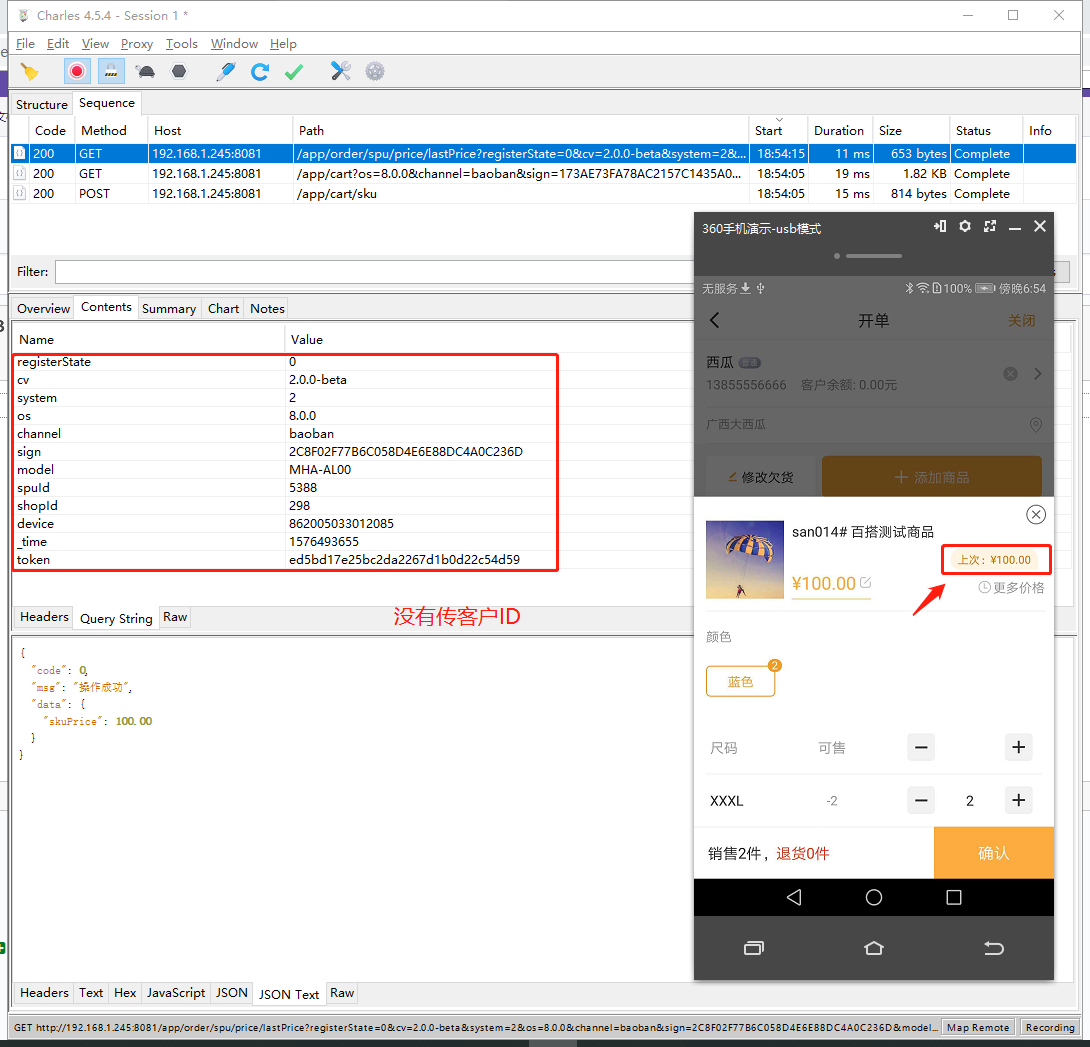Screen dimensions: 1090x1047
Task: Clear customer 西瓜 with the x icon
Action: (x=1011, y=374)
